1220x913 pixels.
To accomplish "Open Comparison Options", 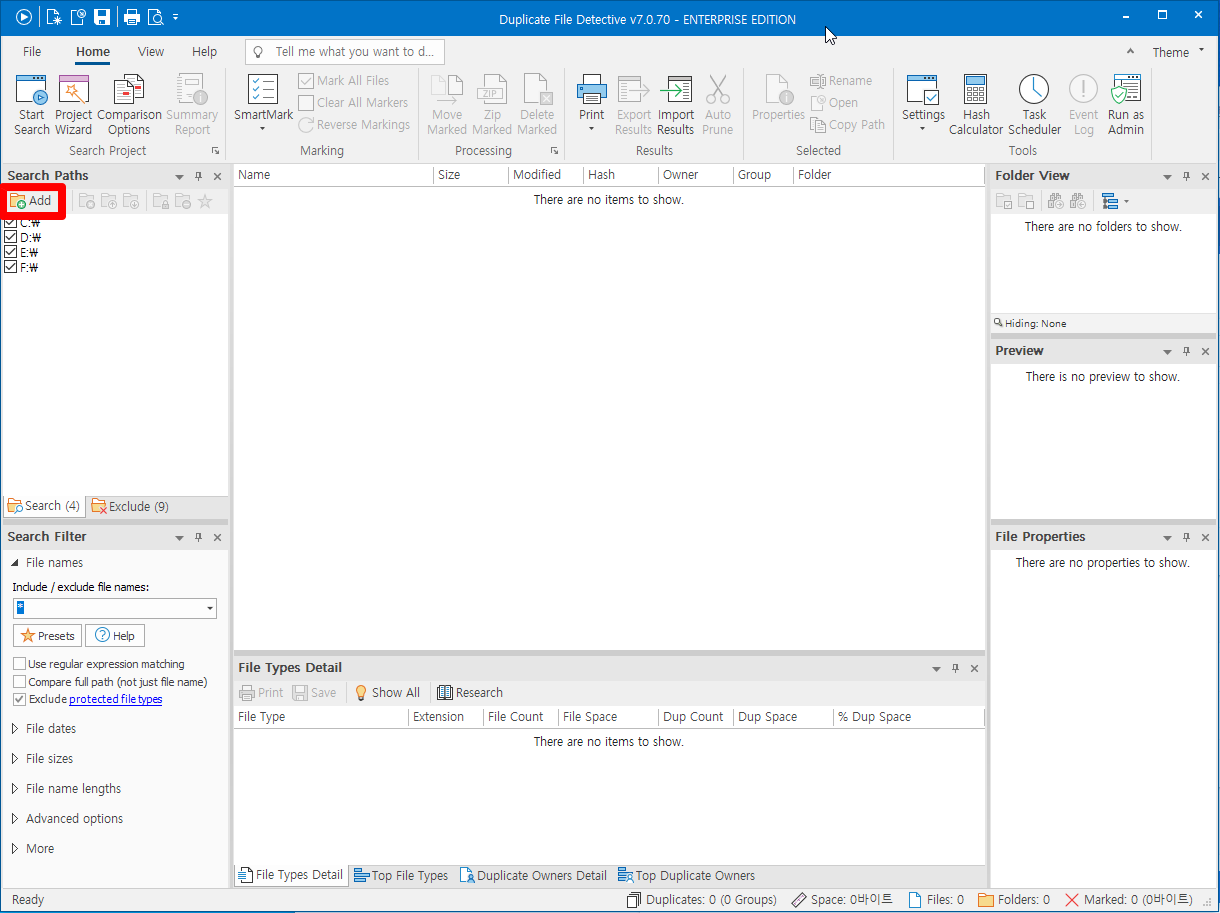I will coord(129,105).
